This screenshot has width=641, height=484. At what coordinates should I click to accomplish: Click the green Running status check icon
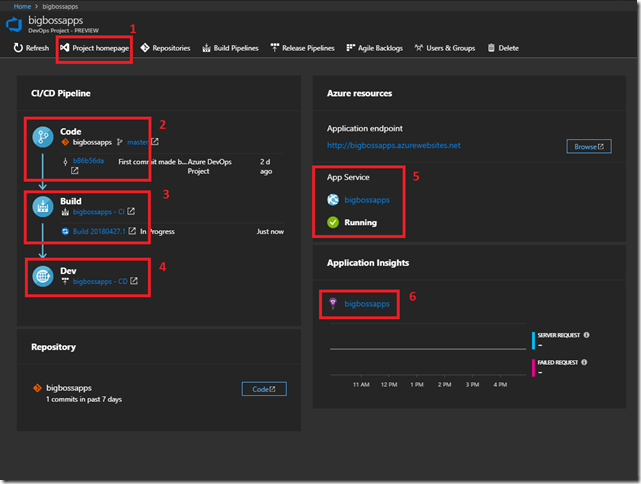(x=333, y=222)
